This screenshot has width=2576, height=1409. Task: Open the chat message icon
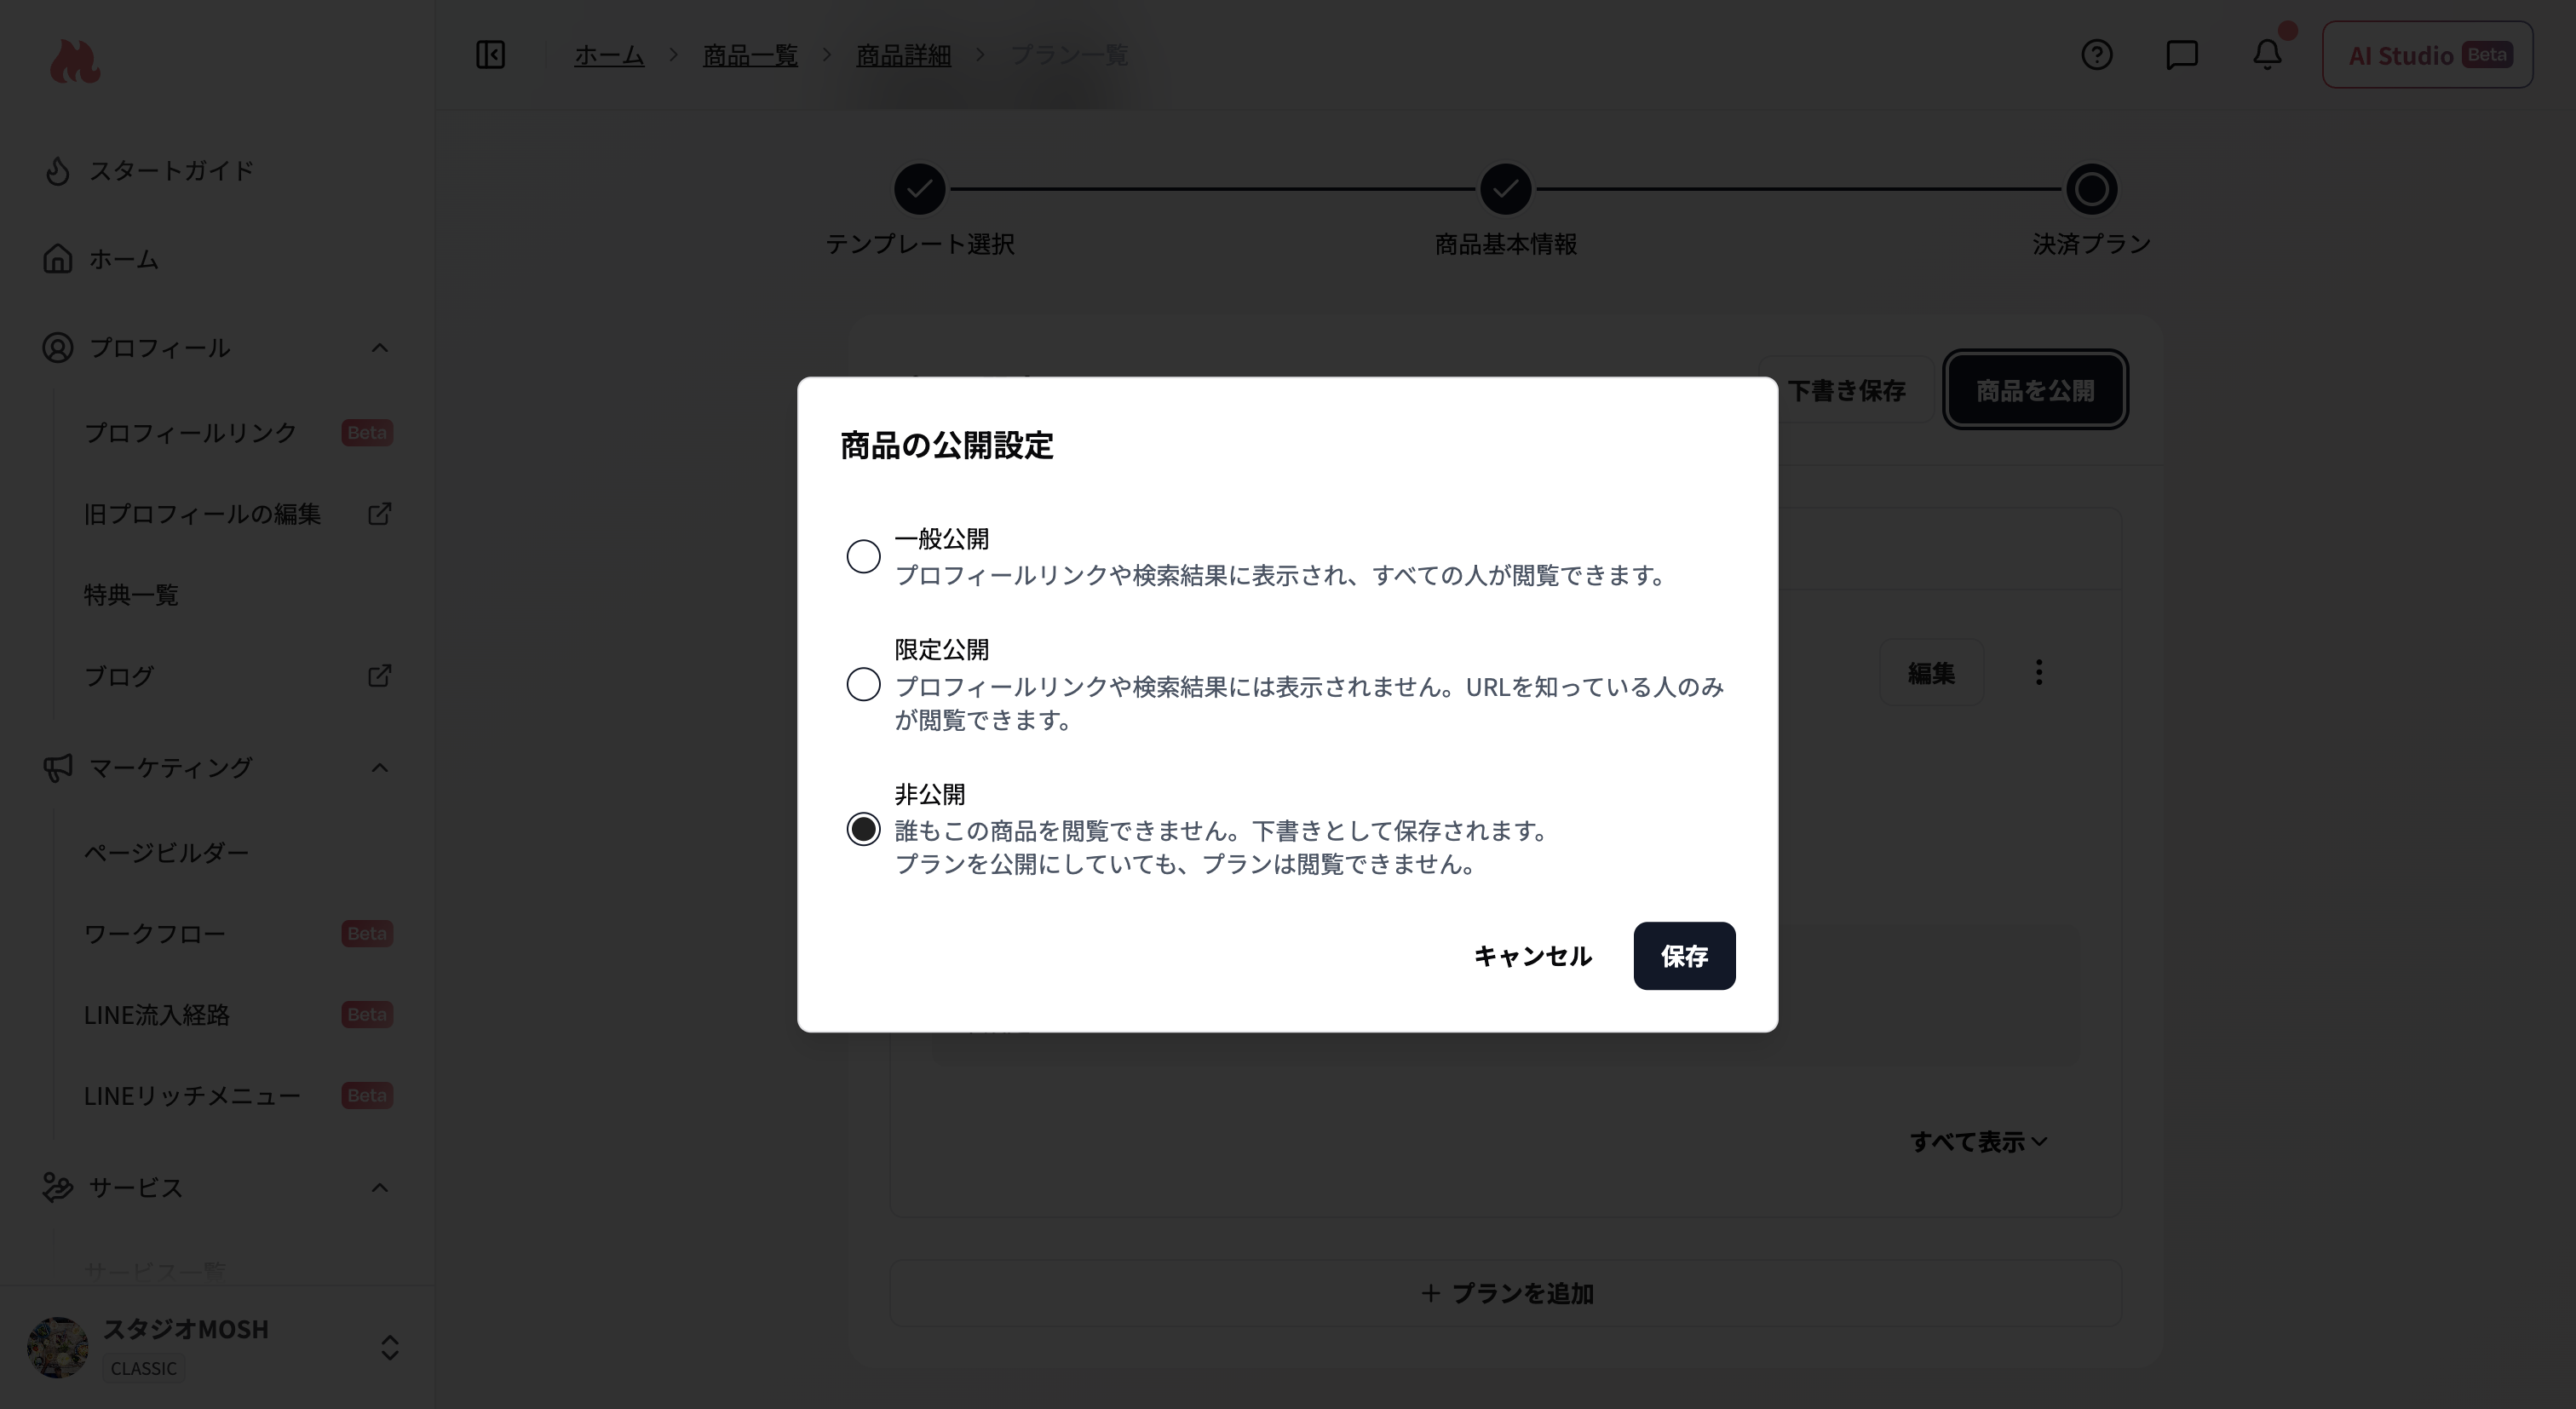pyautogui.click(x=2181, y=54)
